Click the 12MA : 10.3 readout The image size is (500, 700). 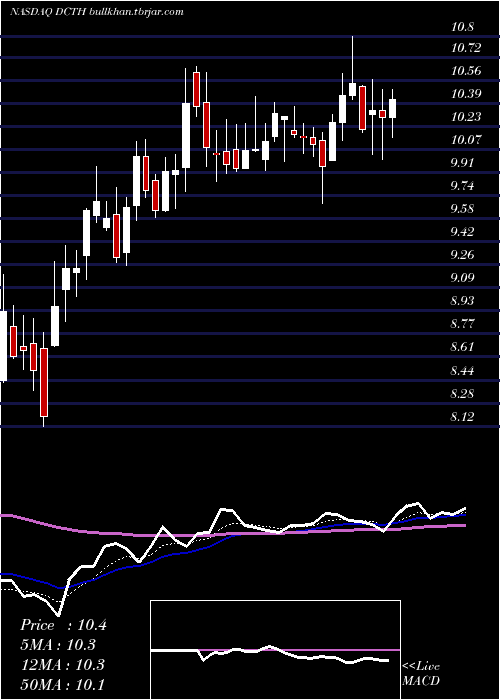coord(62,664)
